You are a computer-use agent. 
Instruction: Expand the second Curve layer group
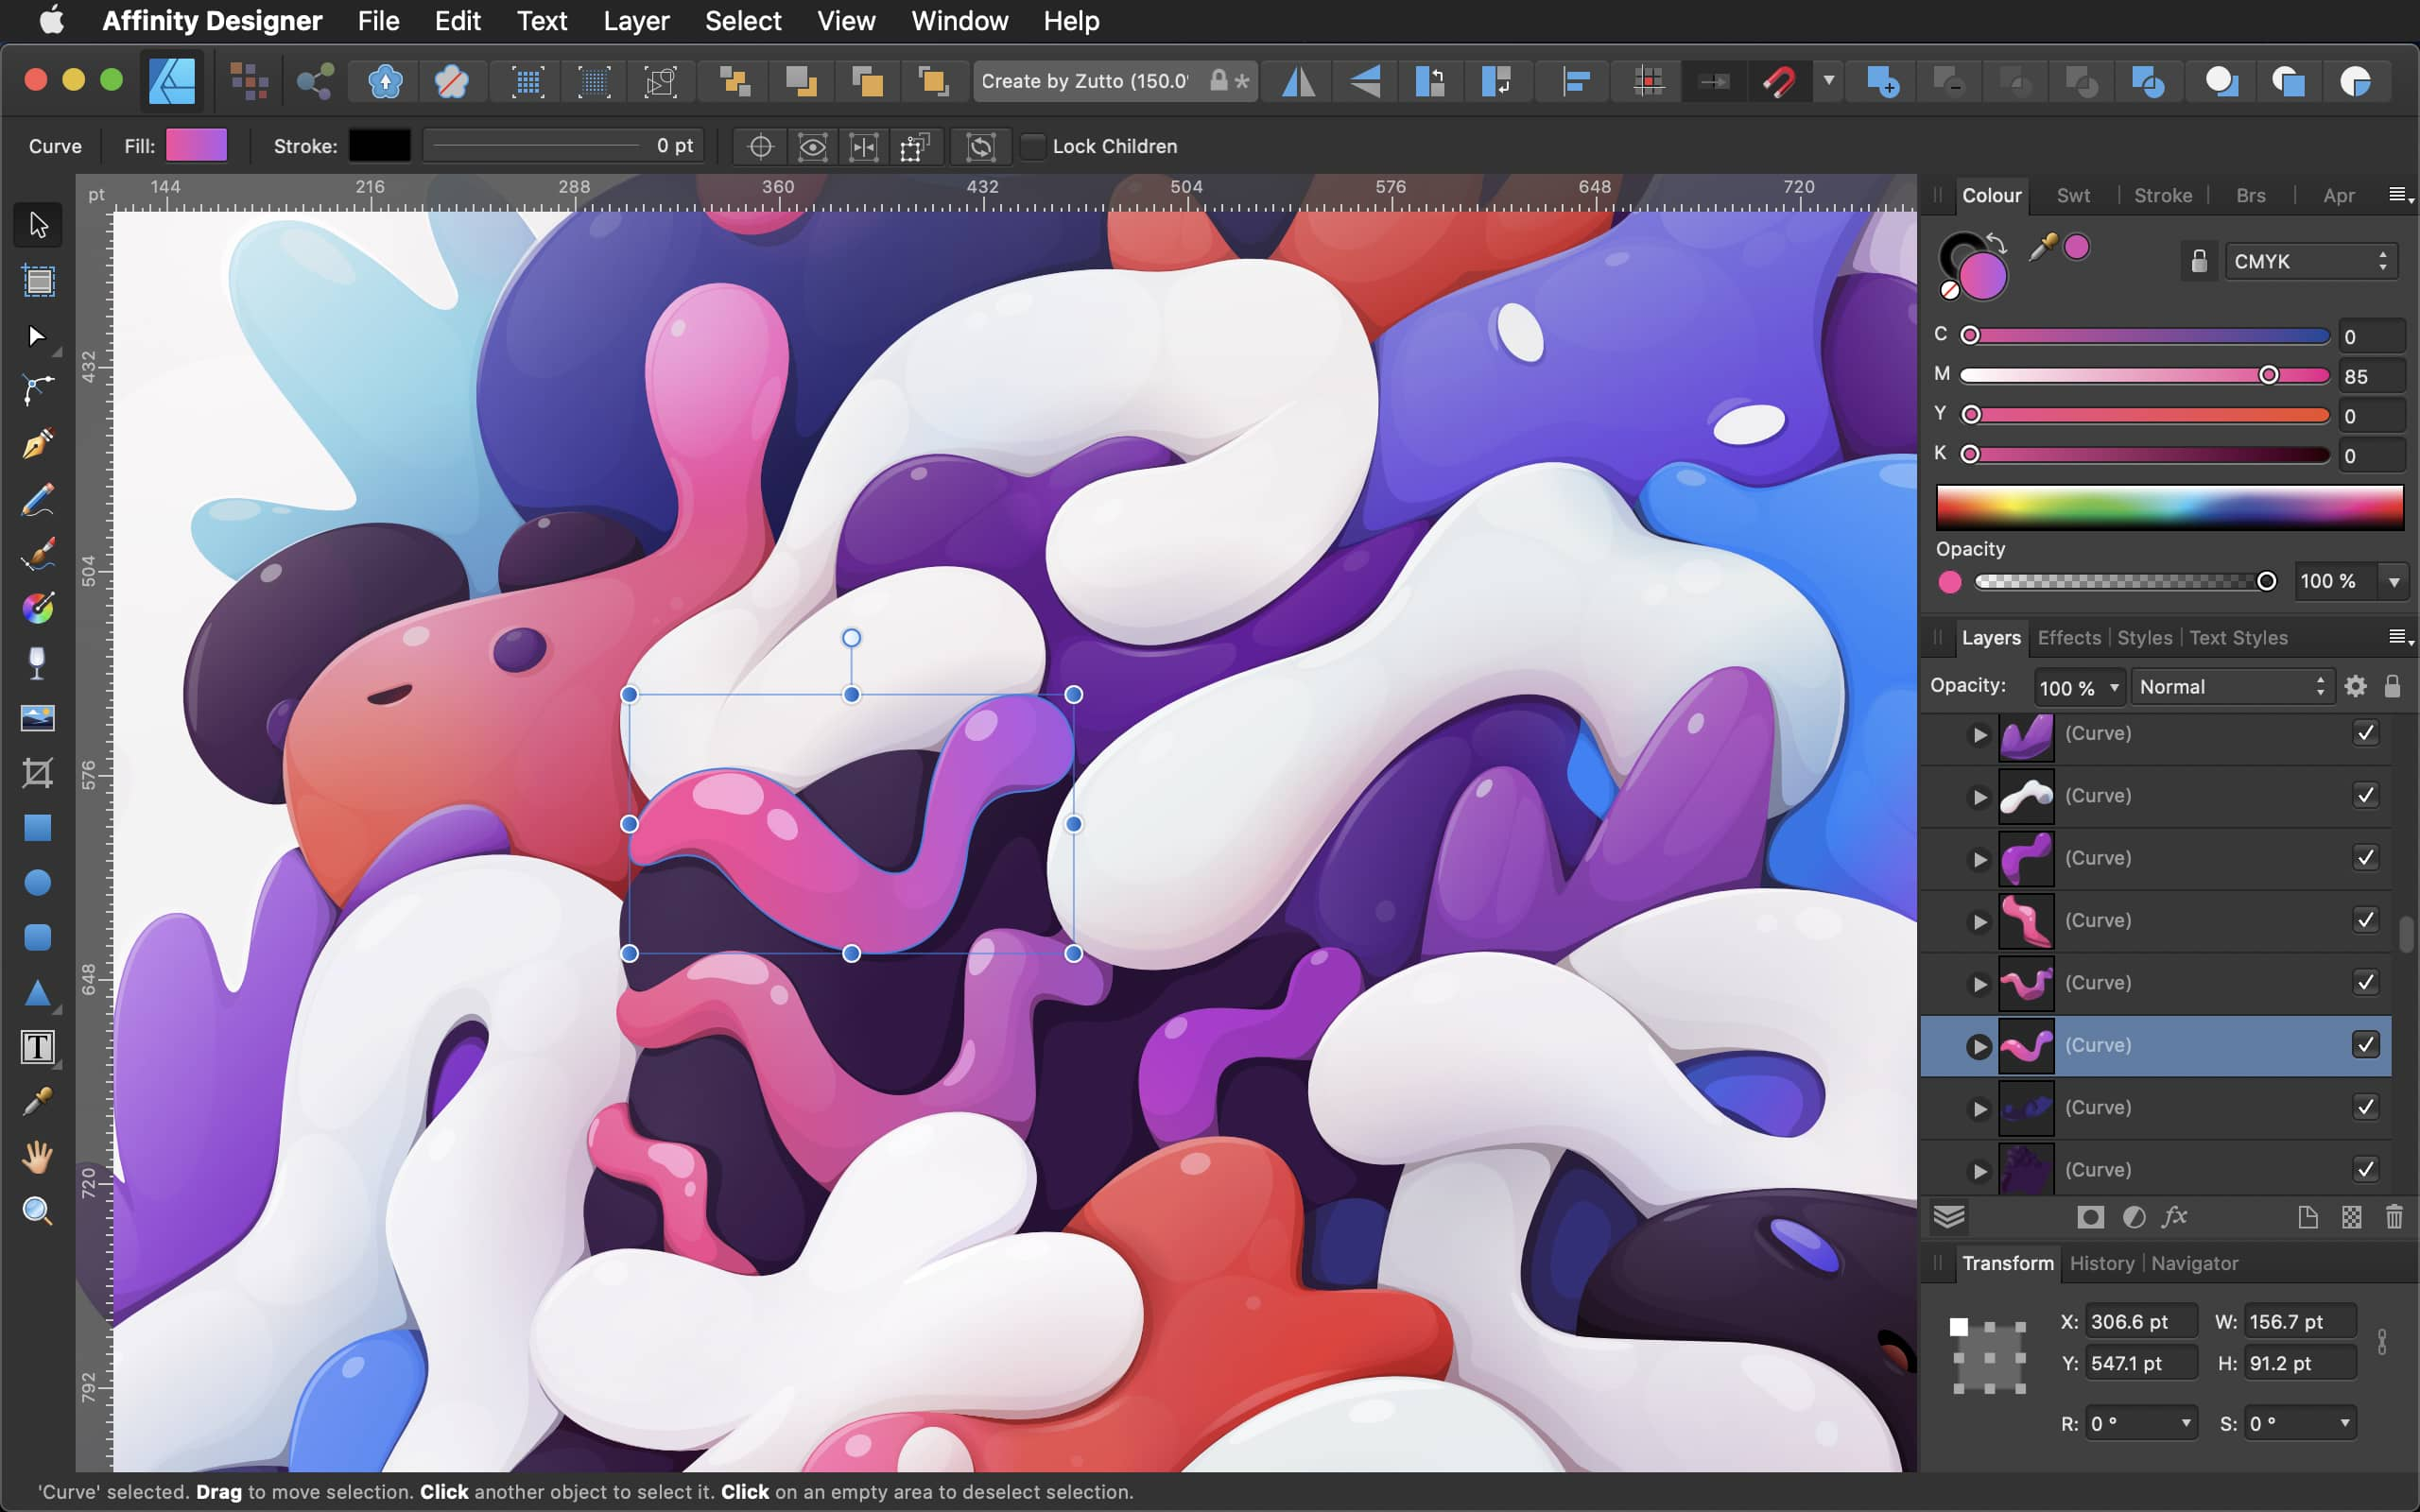(1979, 796)
